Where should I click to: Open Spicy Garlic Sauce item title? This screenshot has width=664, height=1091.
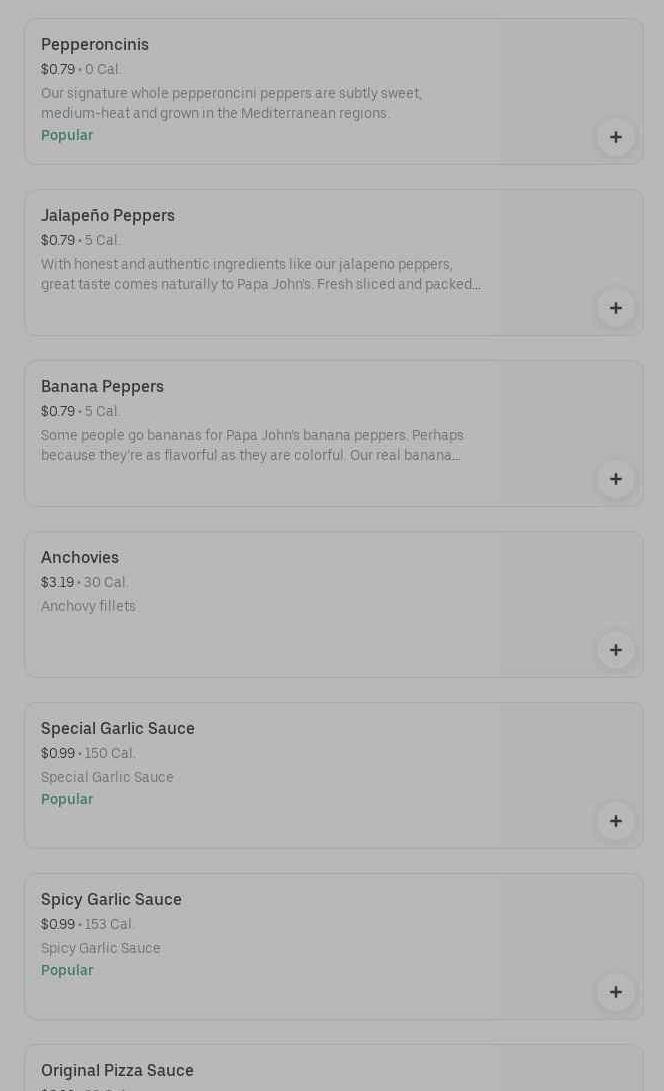coord(111,900)
